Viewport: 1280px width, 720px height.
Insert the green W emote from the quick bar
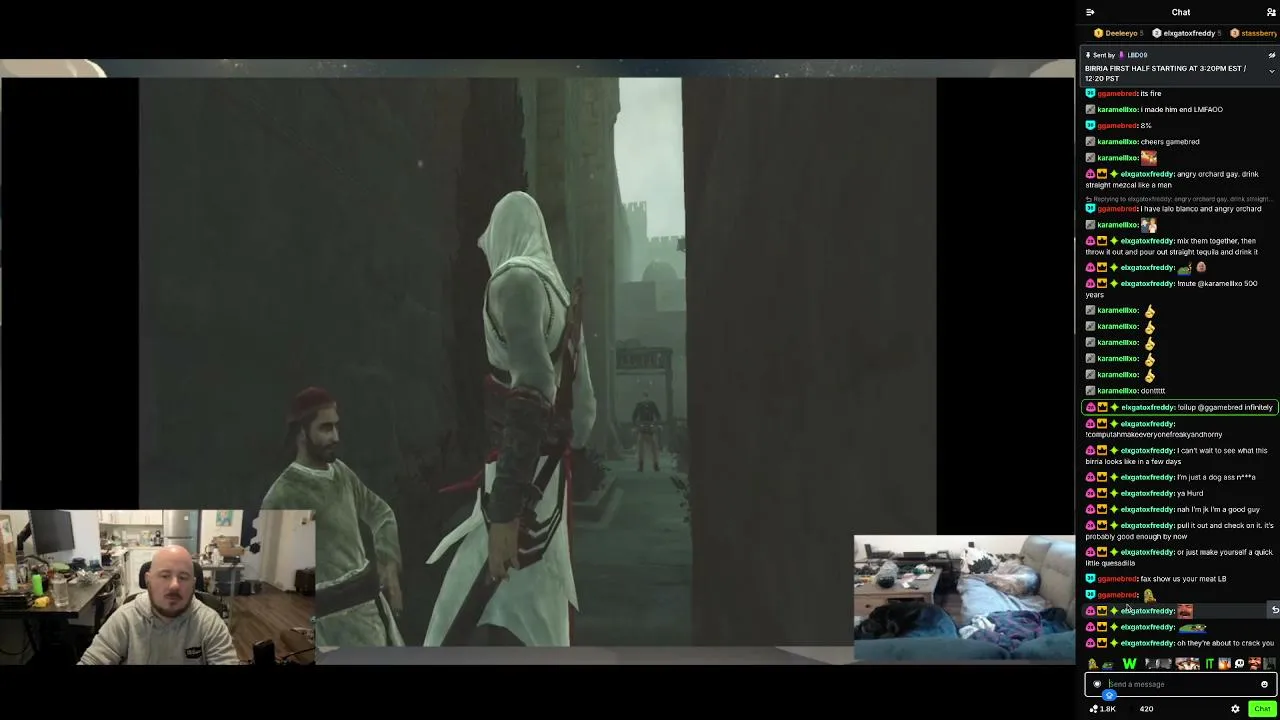[x=1129, y=663]
